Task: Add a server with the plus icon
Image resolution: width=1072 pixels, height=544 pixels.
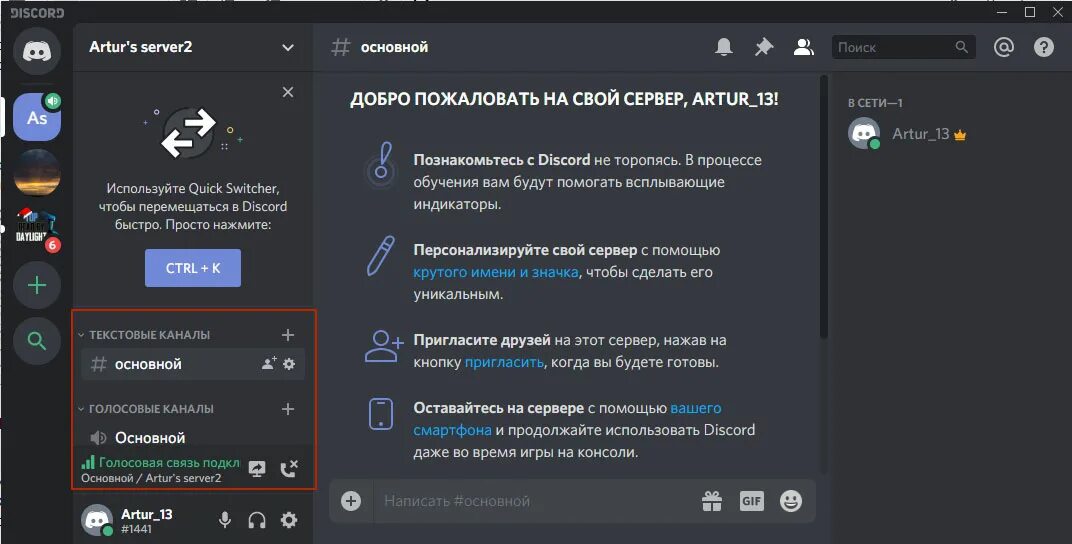Action: [37, 285]
